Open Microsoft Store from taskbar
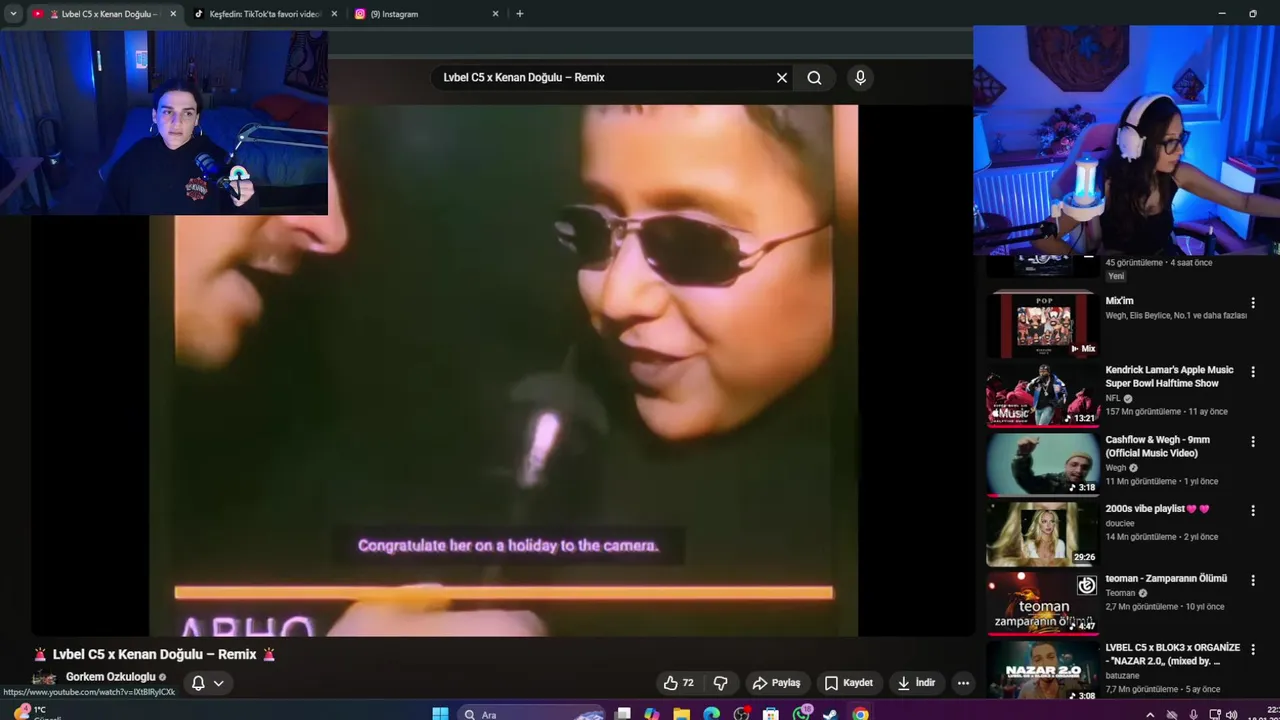 (x=771, y=714)
